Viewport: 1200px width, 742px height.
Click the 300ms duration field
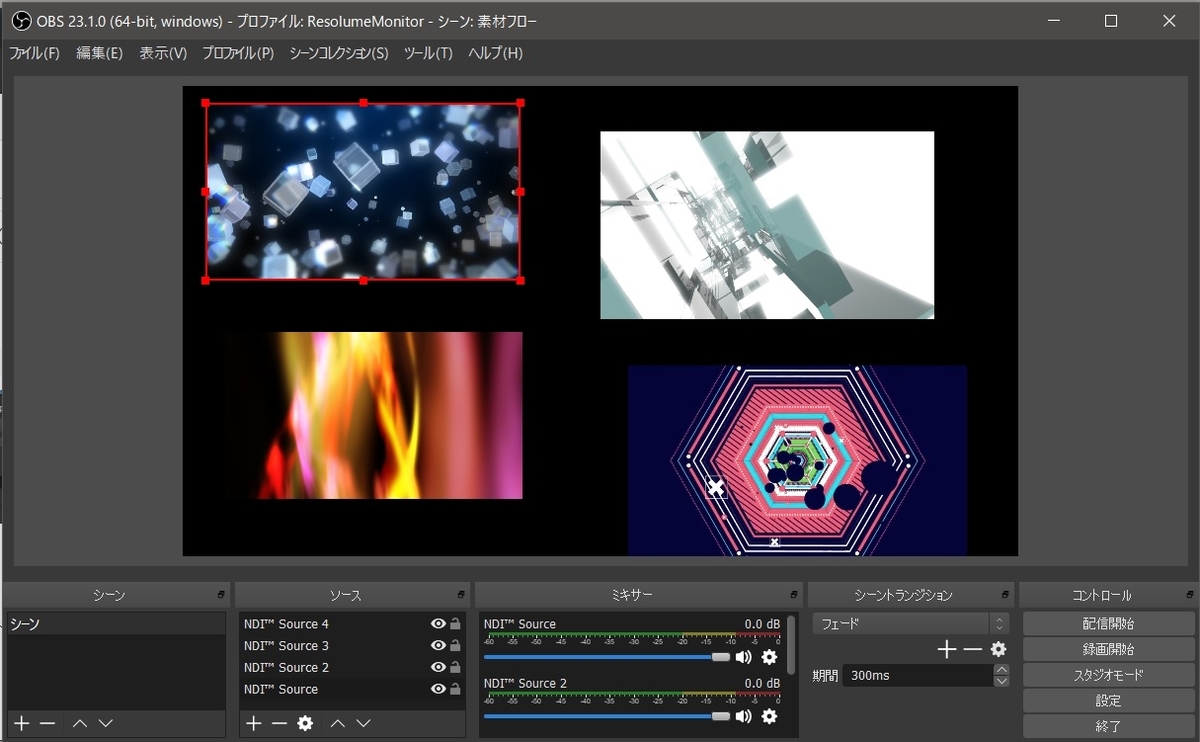tap(917, 676)
